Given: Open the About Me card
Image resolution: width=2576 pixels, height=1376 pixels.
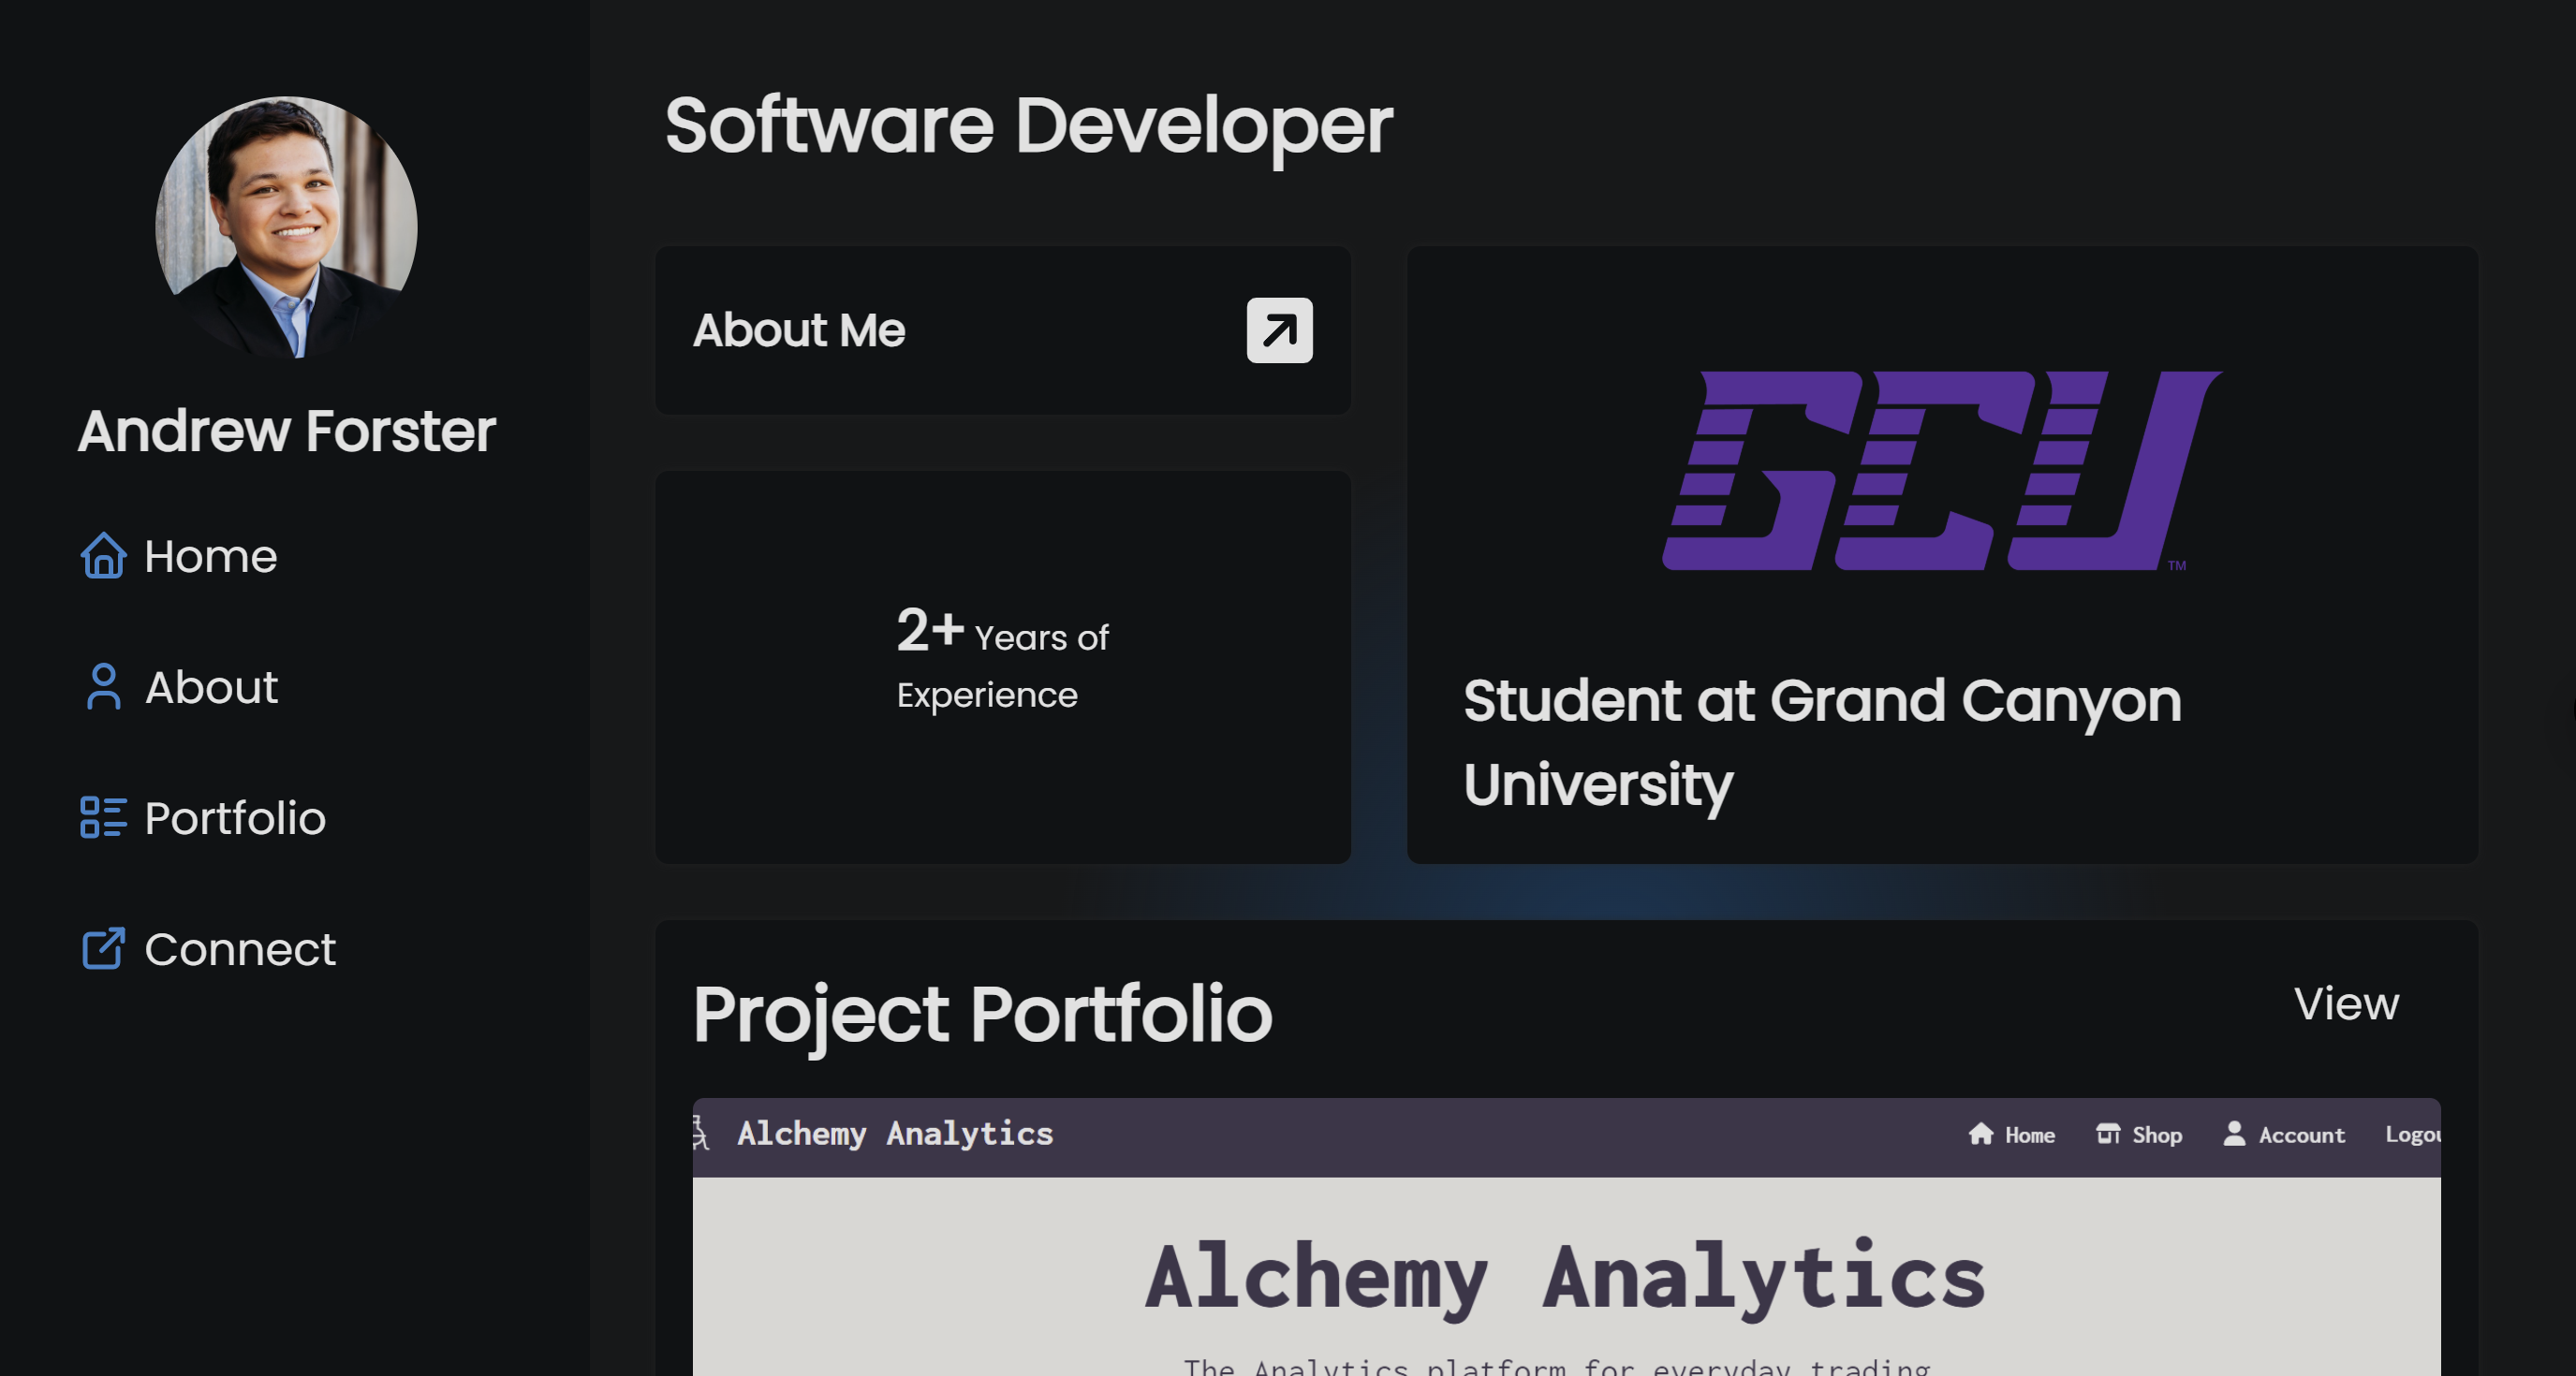Looking at the screenshot, I should click(1002, 330).
